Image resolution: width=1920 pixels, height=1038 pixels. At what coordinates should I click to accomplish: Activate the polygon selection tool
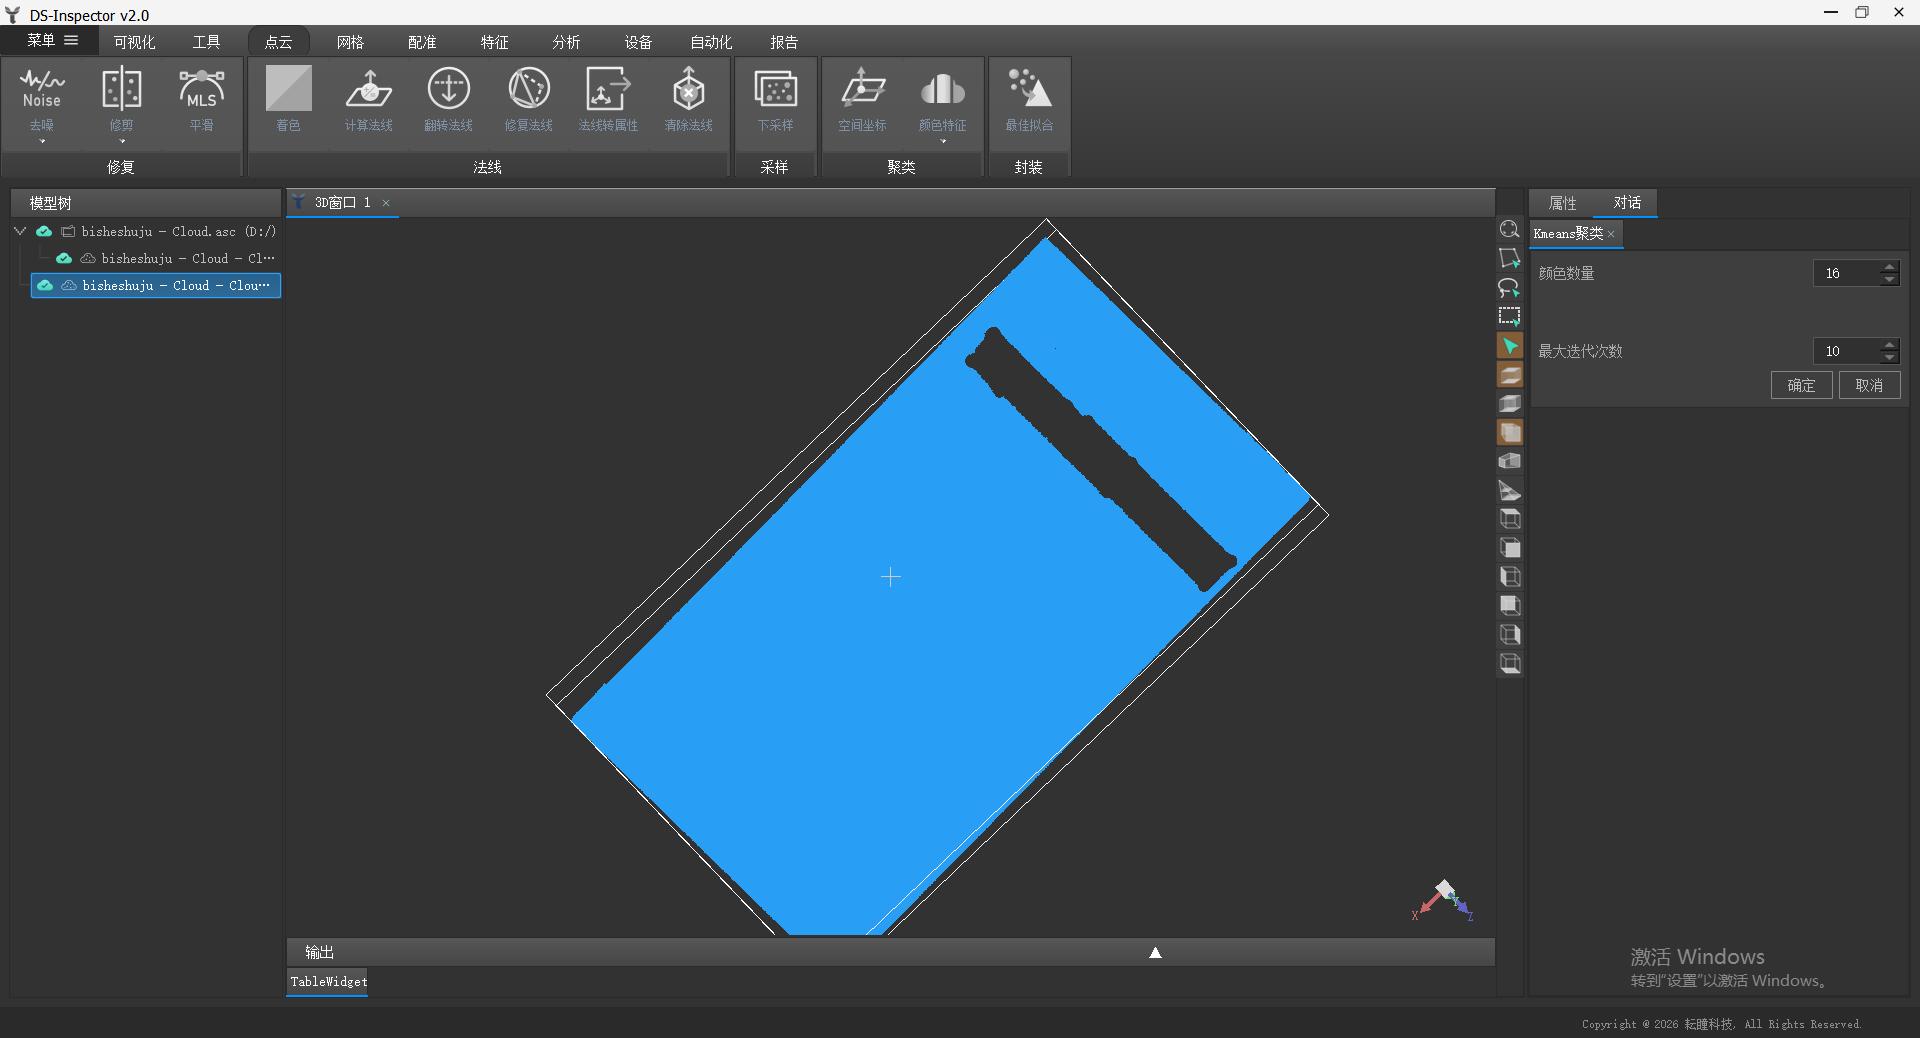pos(1510,258)
